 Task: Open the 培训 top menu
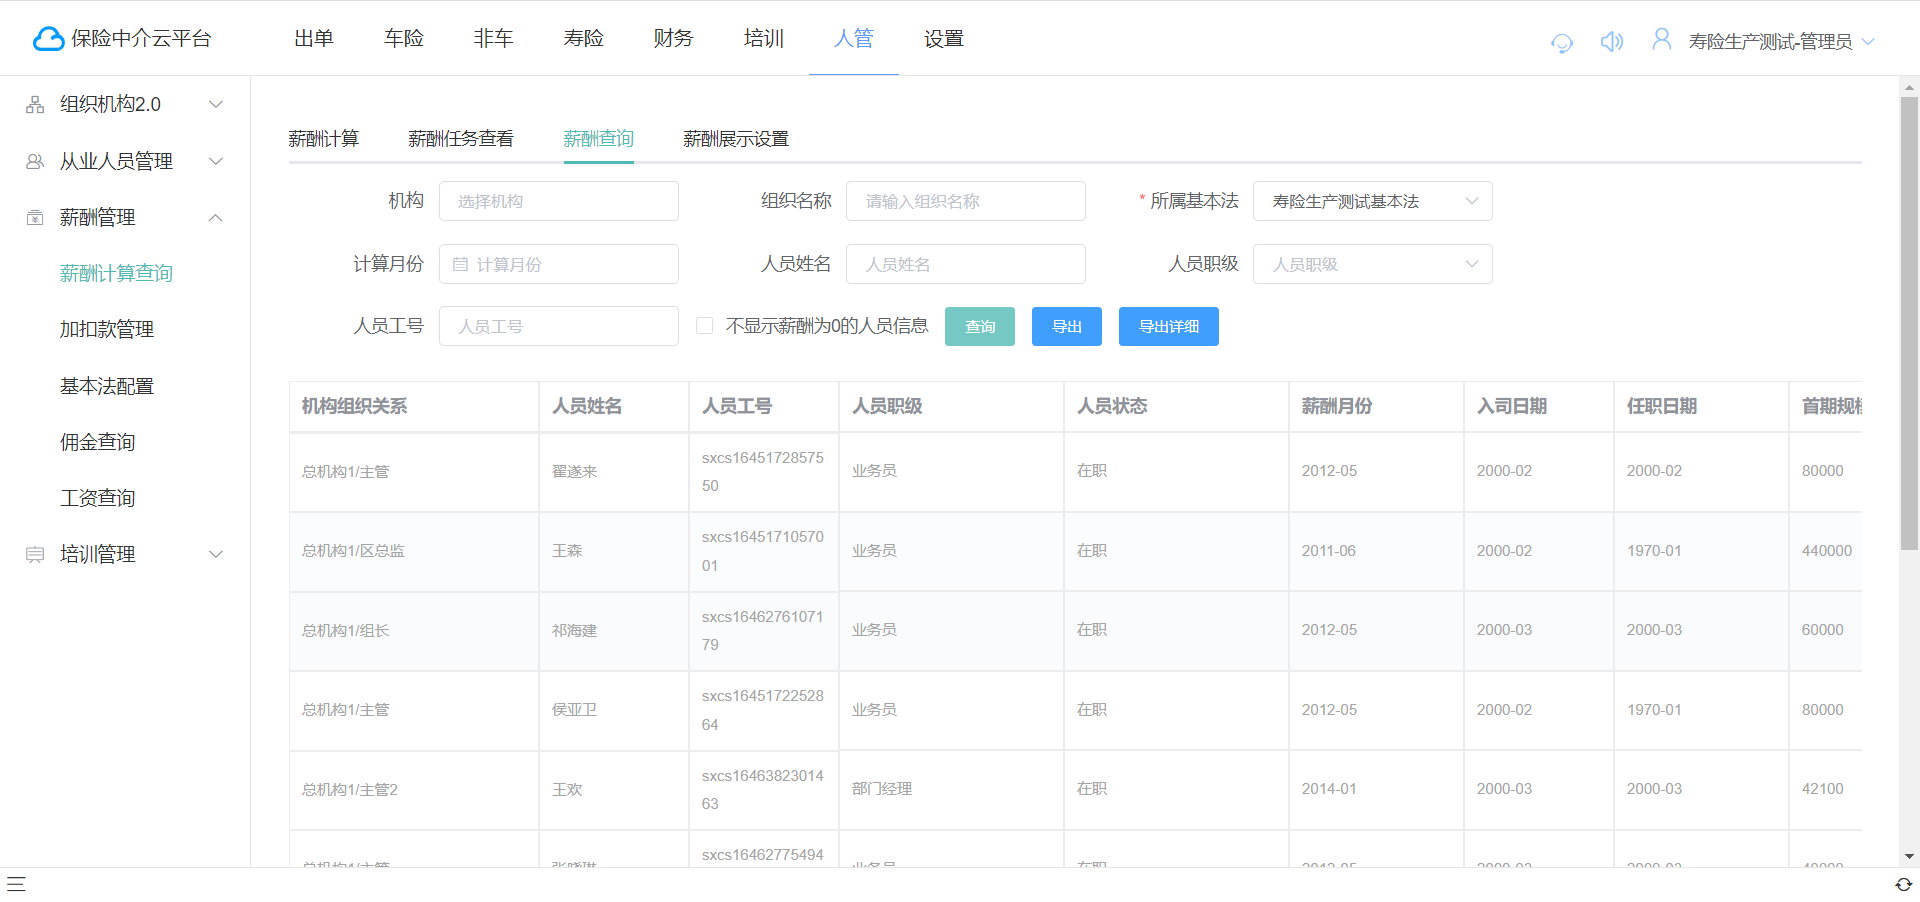click(764, 38)
